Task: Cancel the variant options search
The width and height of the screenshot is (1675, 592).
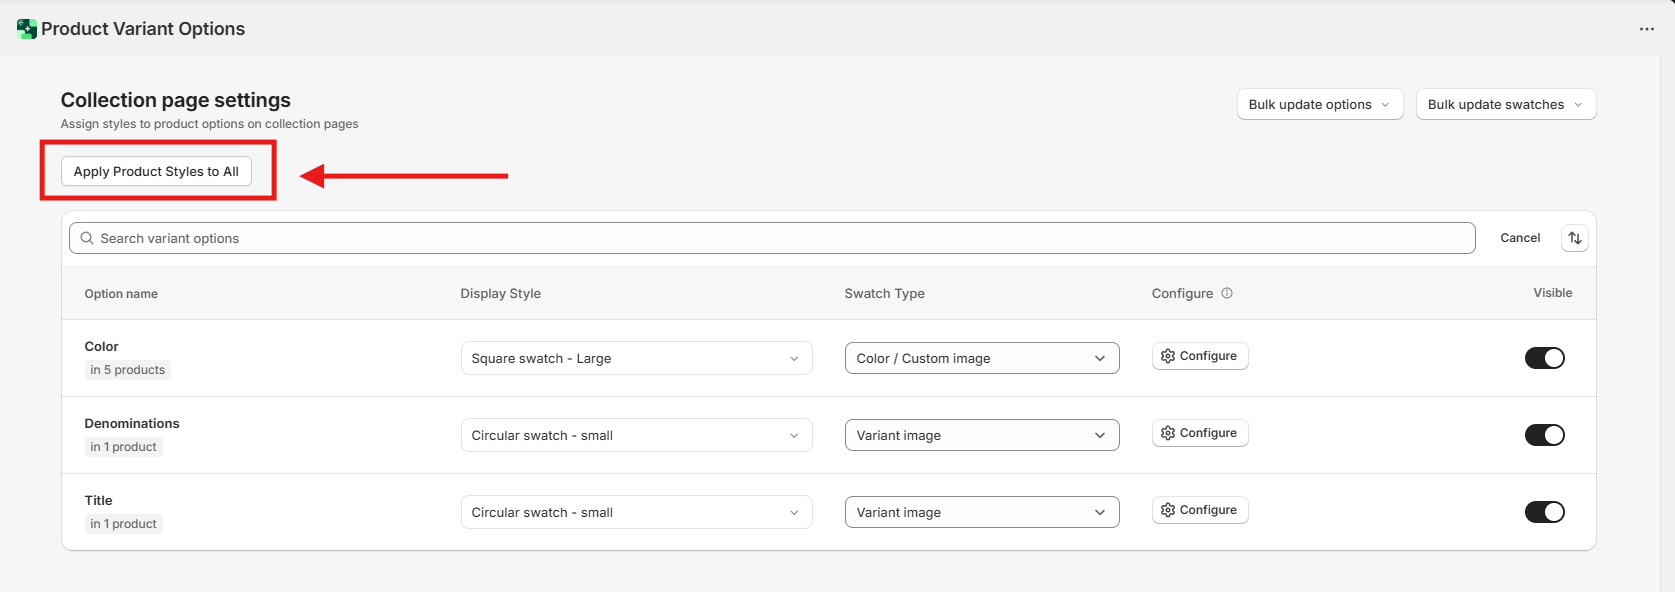Action: tap(1519, 238)
